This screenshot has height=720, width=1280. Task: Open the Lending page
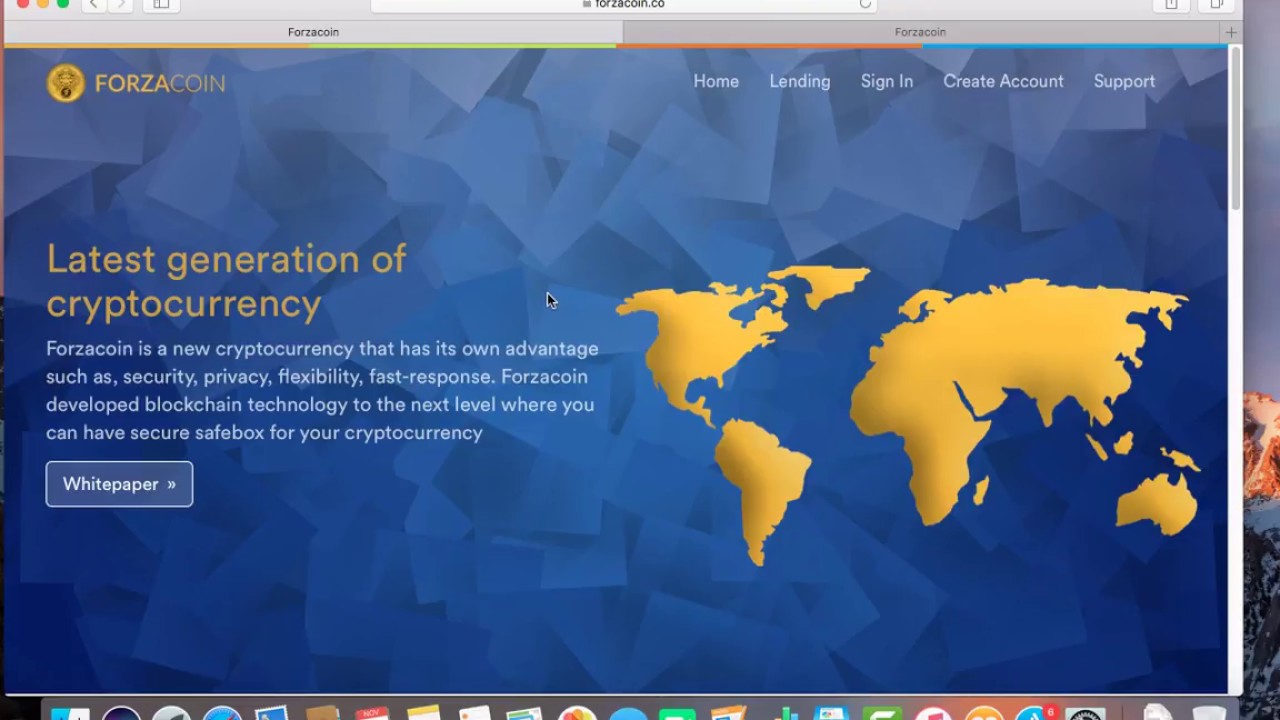point(800,82)
